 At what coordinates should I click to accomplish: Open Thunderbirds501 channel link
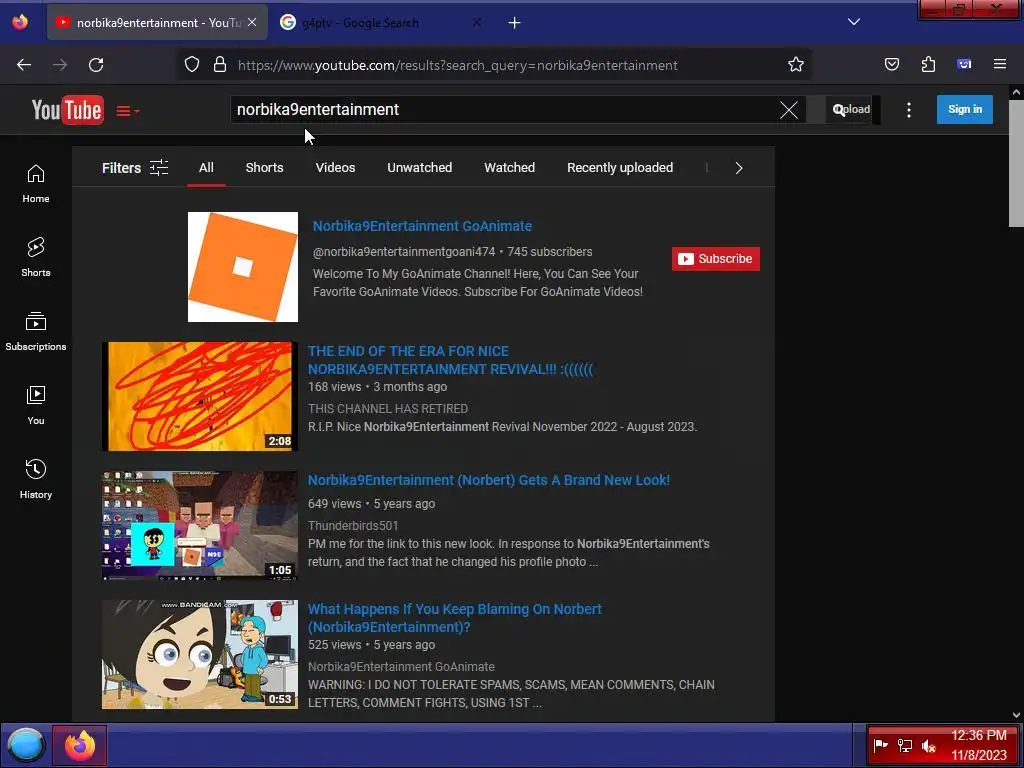353,526
